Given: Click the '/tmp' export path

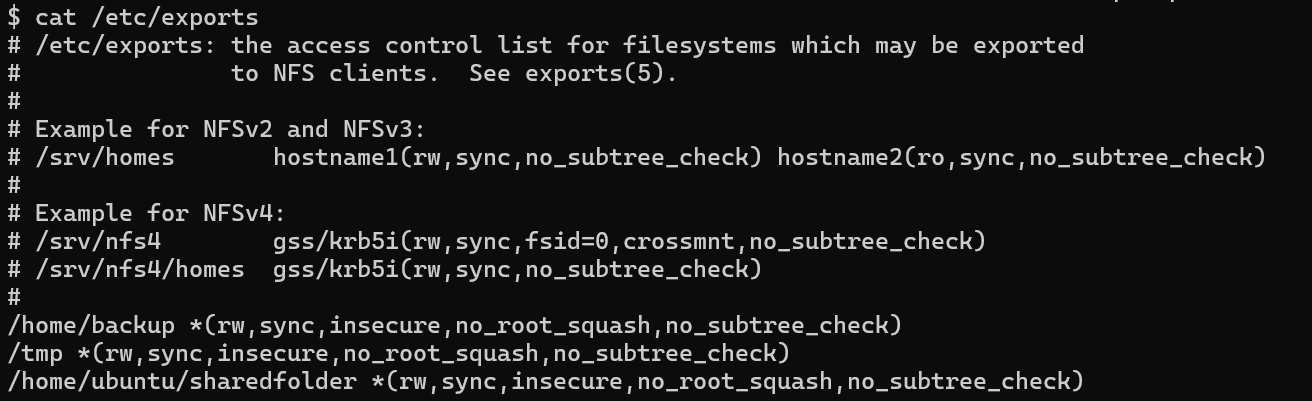Looking at the screenshot, I should point(35,353).
